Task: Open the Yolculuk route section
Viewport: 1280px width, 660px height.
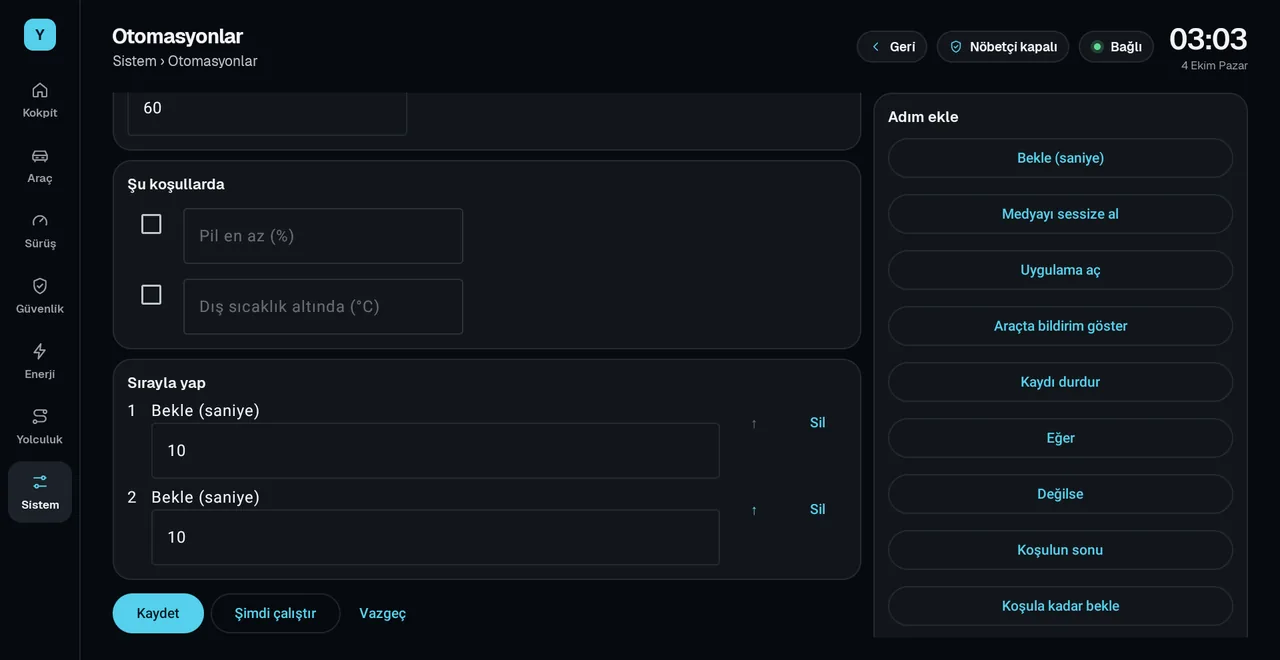Action: pos(40,426)
